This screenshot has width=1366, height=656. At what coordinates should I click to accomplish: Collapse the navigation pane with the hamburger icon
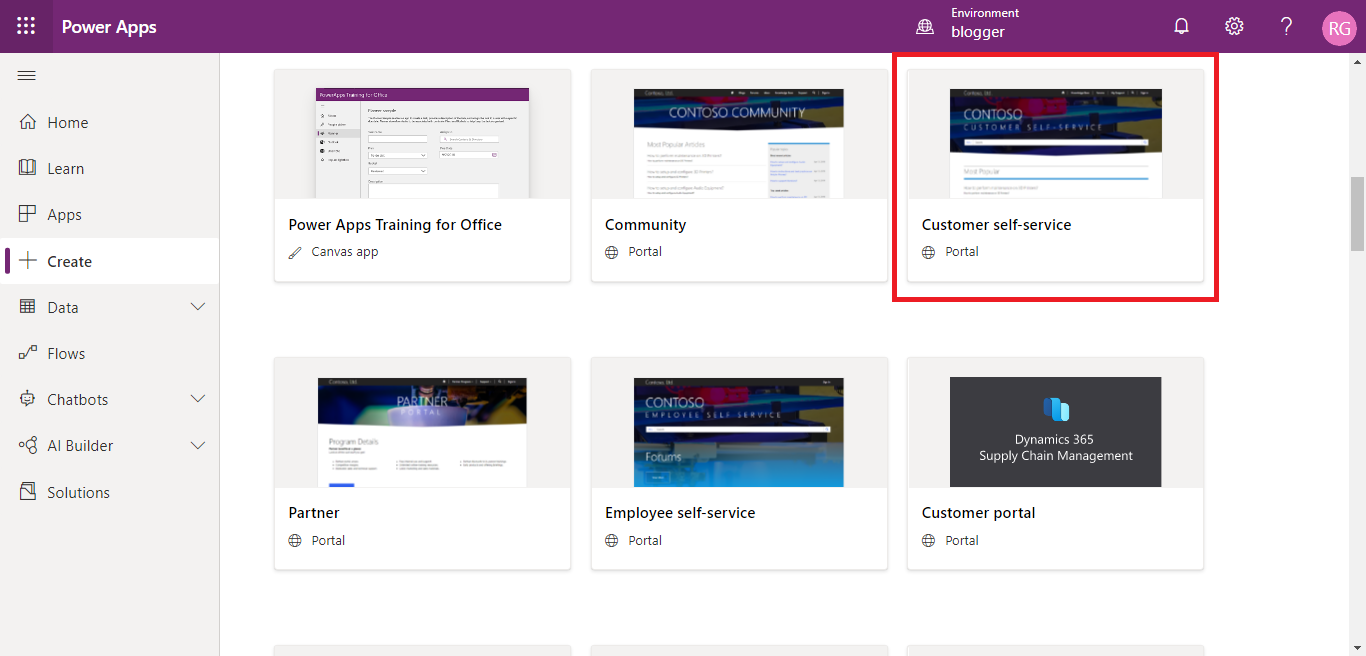(x=26, y=75)
